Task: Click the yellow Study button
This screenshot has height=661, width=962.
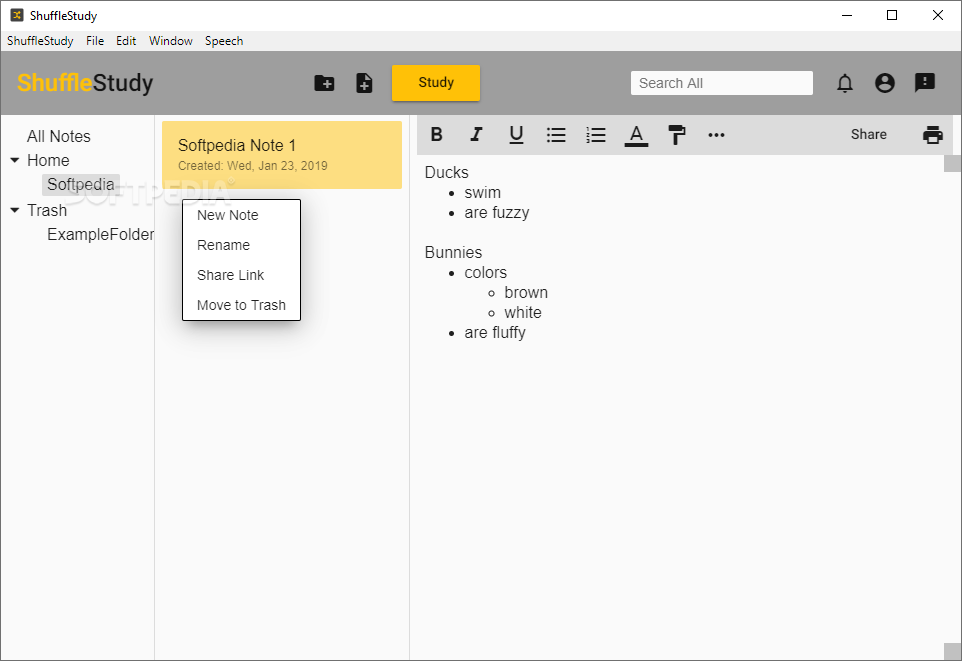Action: [x=436, y=82]
